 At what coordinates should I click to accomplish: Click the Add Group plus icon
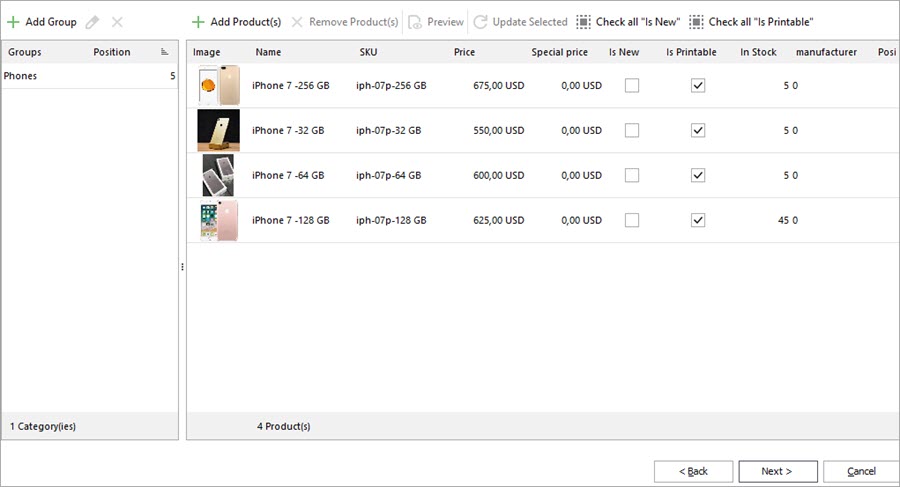[x=13, y=22]
